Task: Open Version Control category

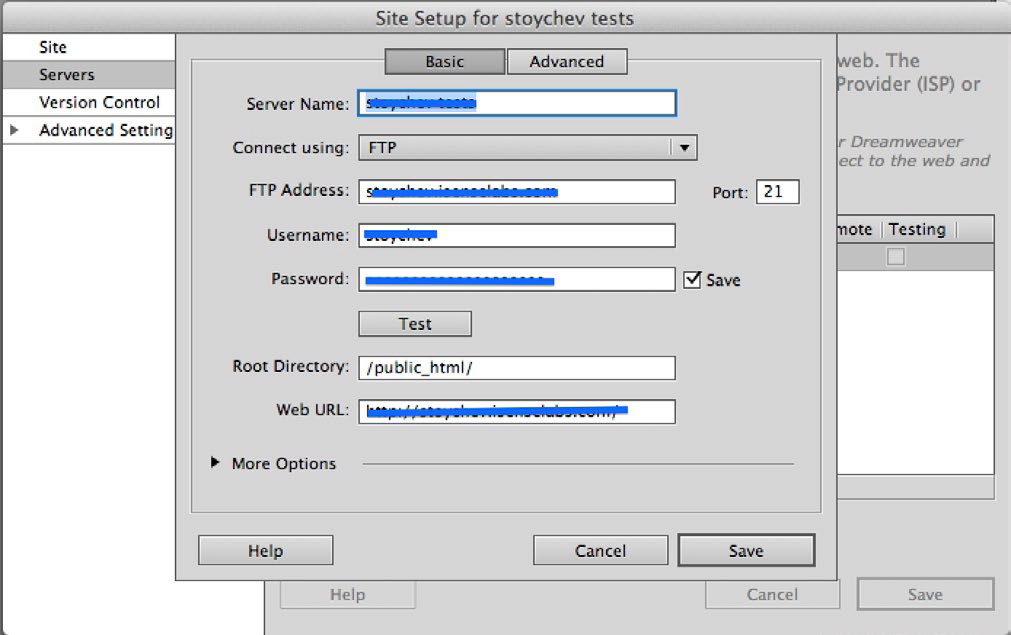Action: (89, 103)
